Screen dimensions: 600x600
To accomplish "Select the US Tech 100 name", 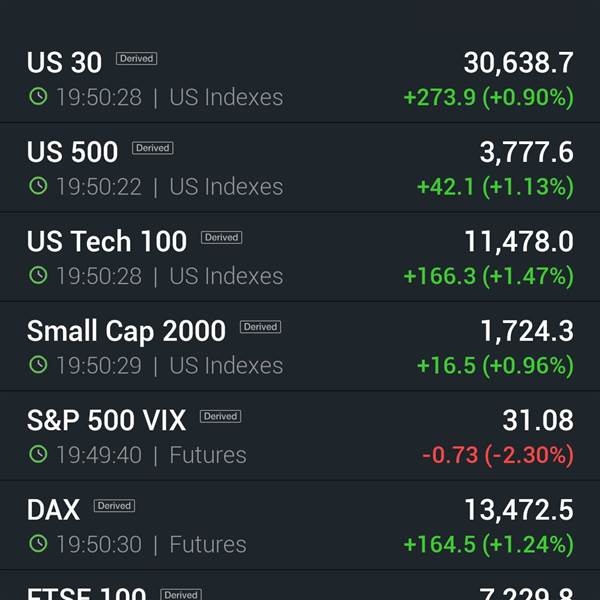I will (x=107, y=241).
